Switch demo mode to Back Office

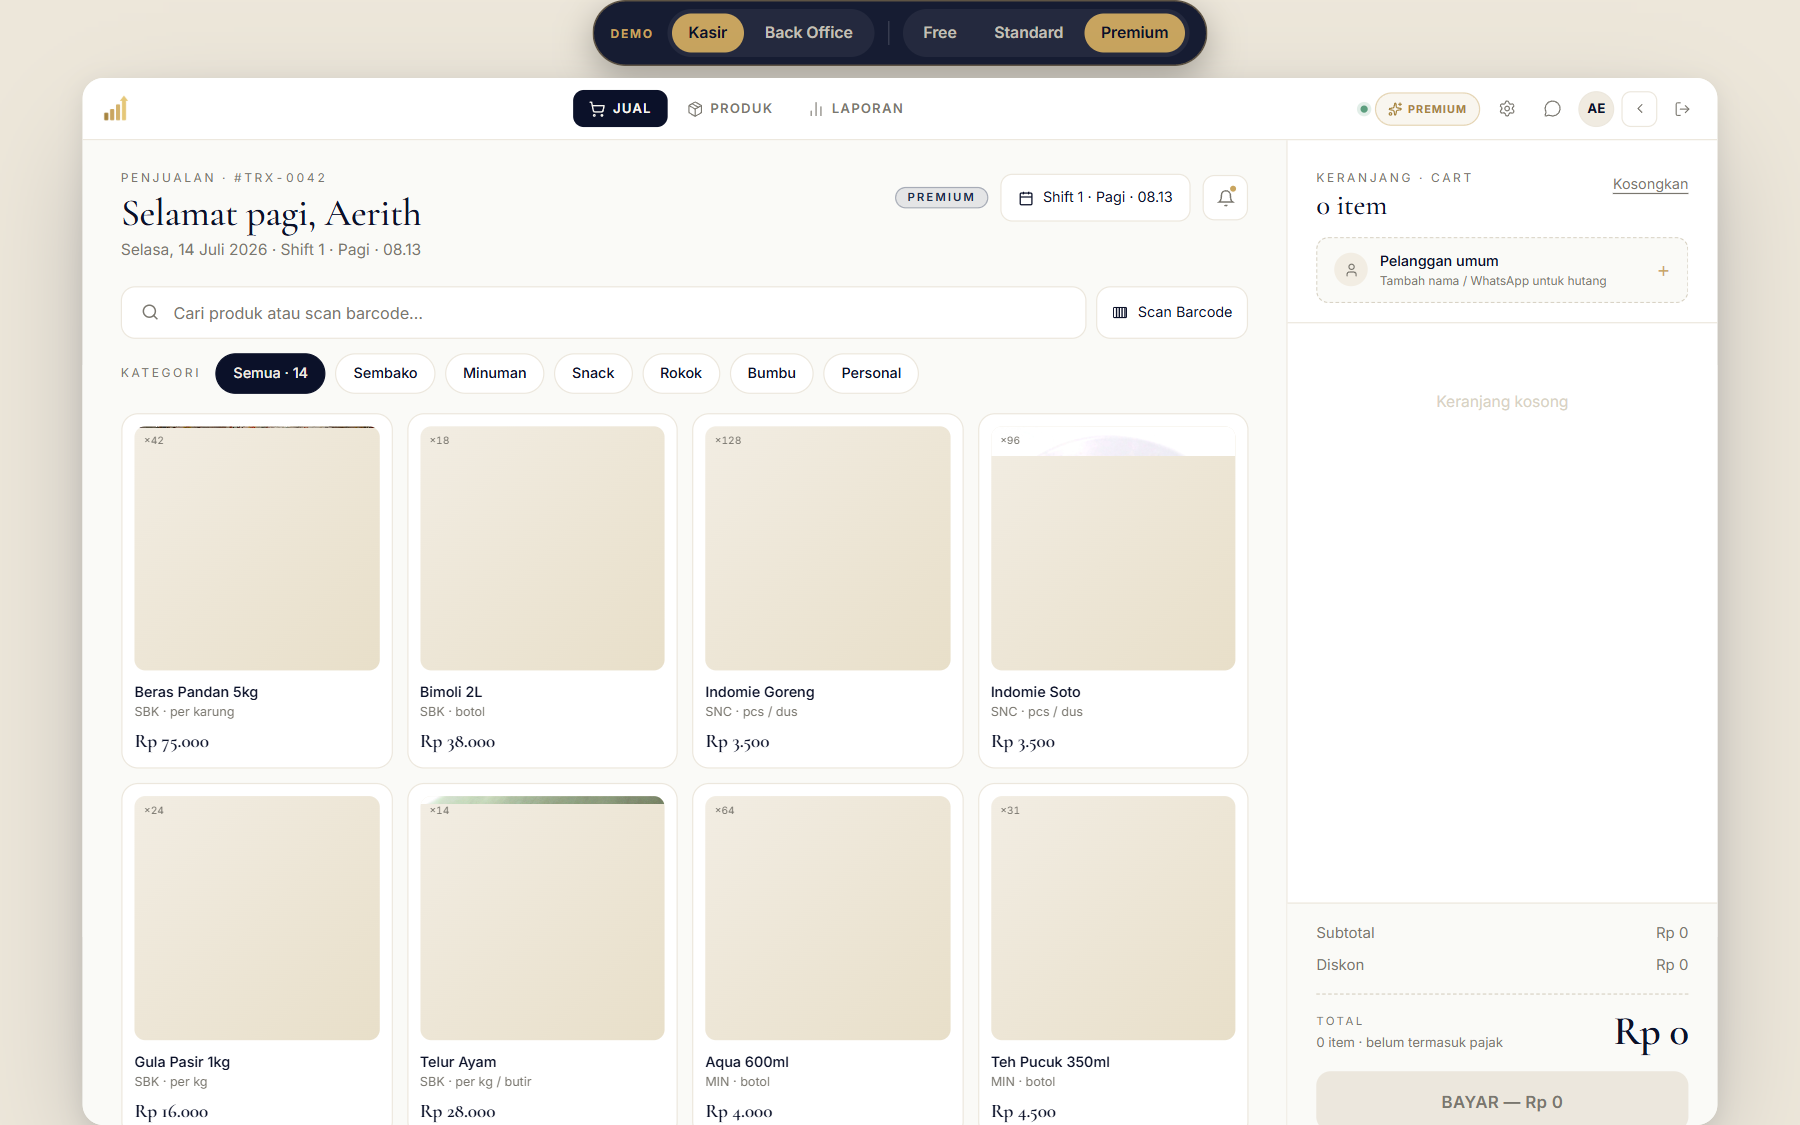pos(808,33)
